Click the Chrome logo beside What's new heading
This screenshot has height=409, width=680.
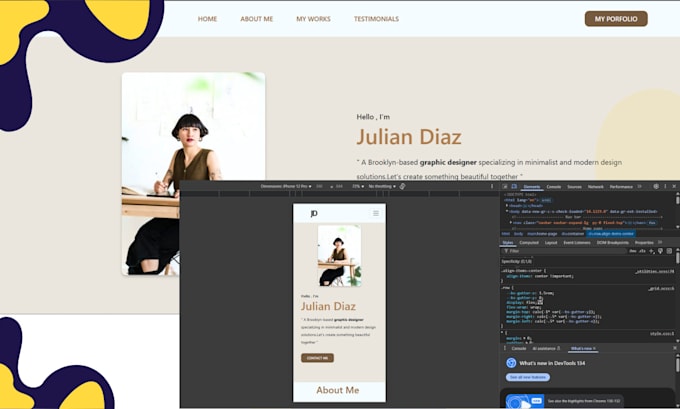click(x=511, y=363)
